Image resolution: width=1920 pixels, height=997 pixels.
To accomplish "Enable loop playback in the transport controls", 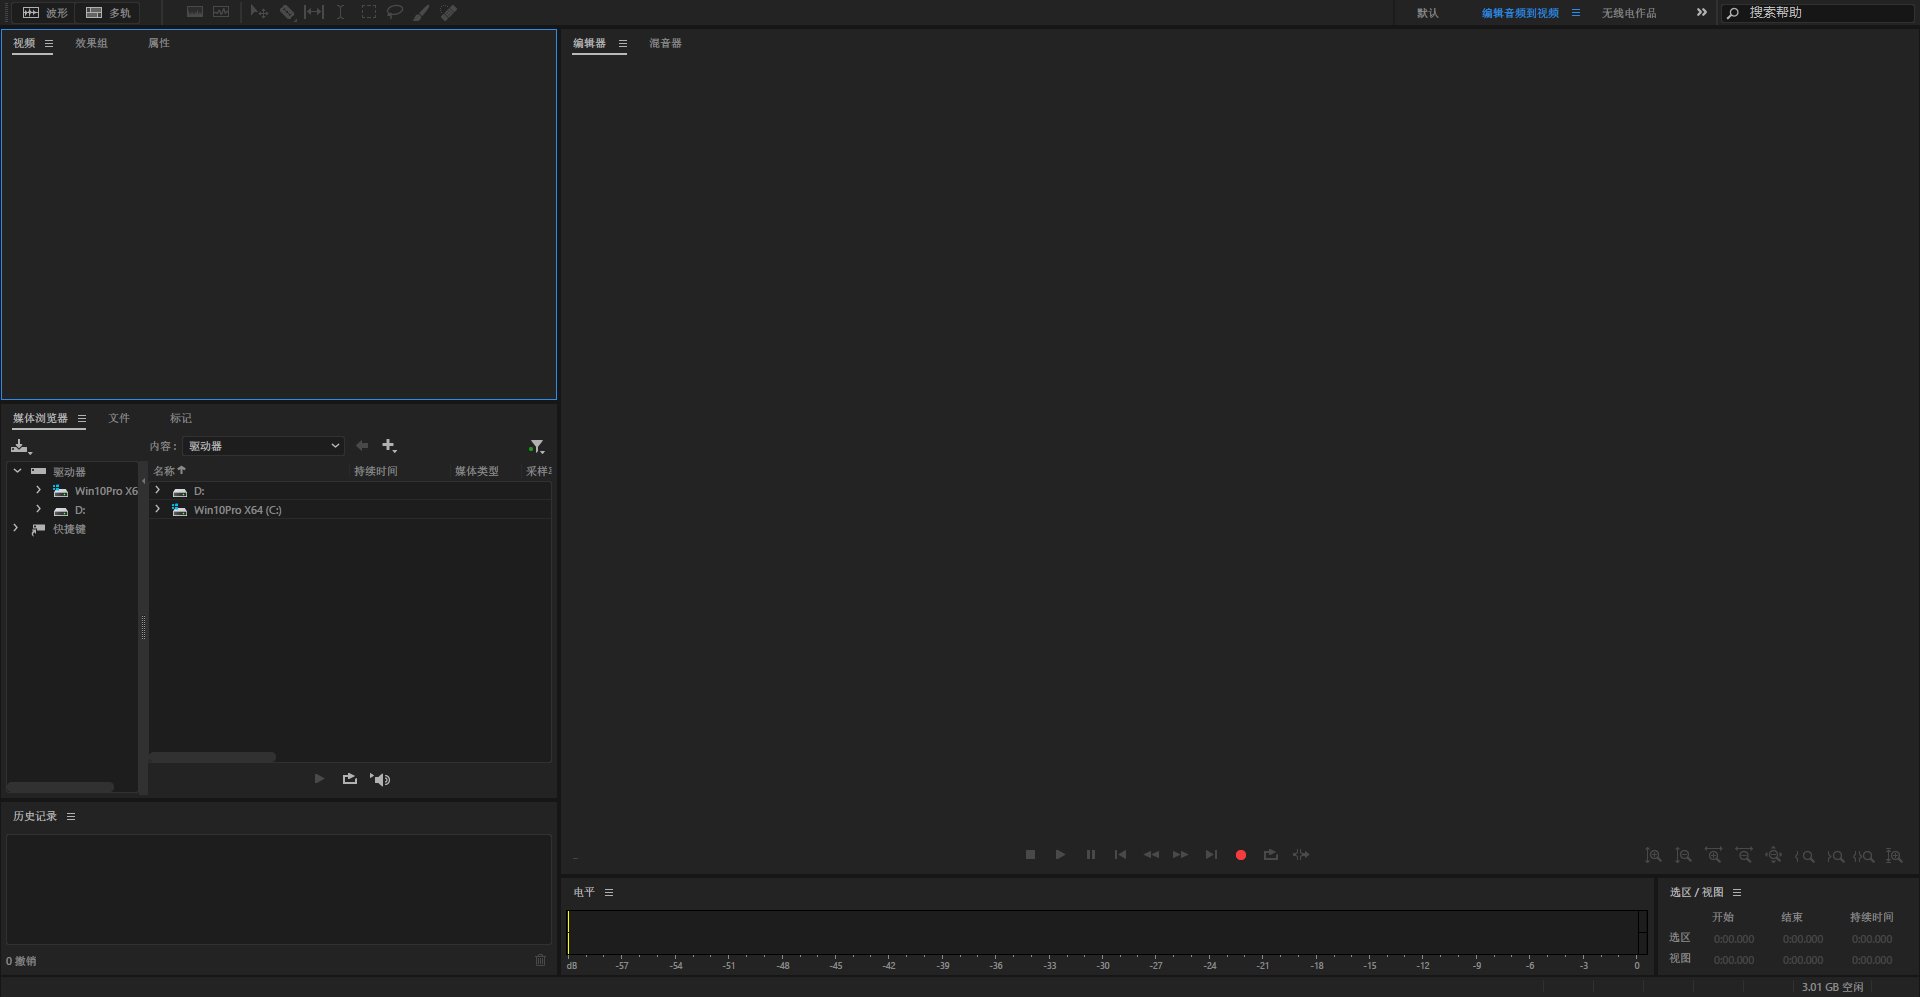I will [1271, 855].
